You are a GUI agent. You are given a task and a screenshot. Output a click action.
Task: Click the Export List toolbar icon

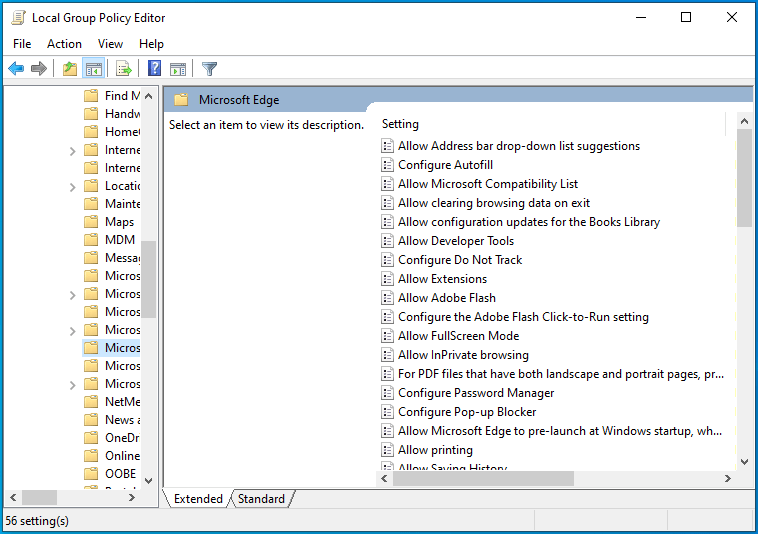tap(124, 69)
